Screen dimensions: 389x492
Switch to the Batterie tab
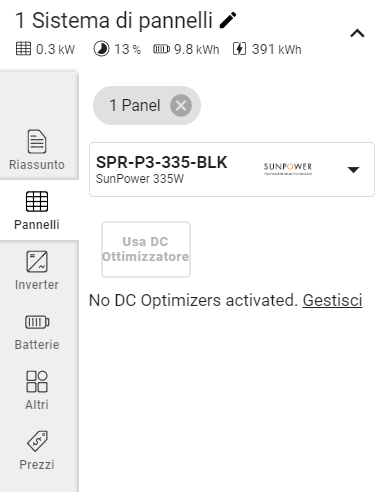pos(37,330)
